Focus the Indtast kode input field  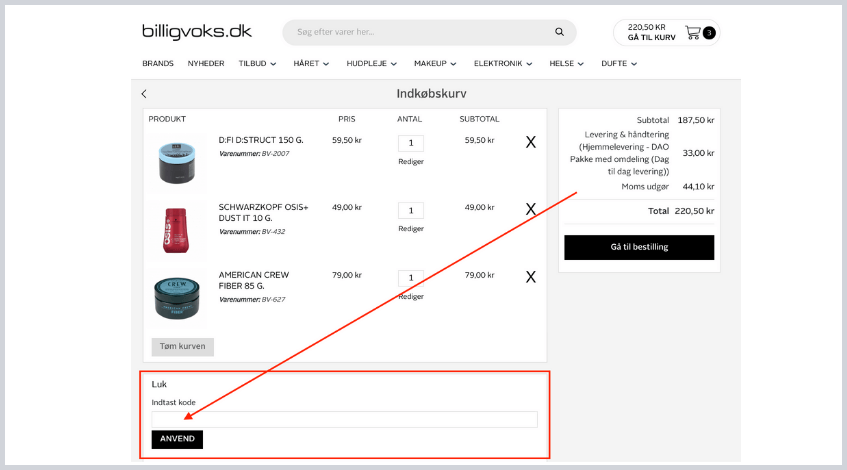tap(344, 419)
